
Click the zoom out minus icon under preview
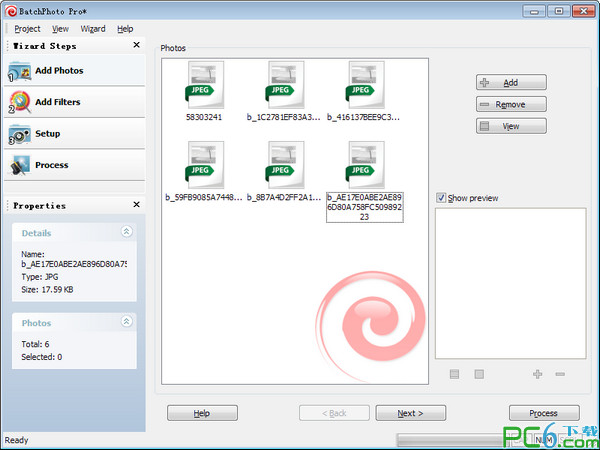point(560,374)
